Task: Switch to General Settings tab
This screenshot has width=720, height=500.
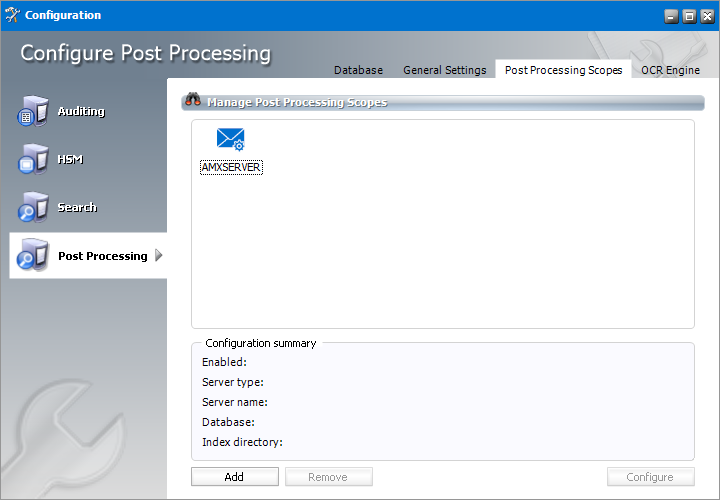Action: tap(444, 70)
